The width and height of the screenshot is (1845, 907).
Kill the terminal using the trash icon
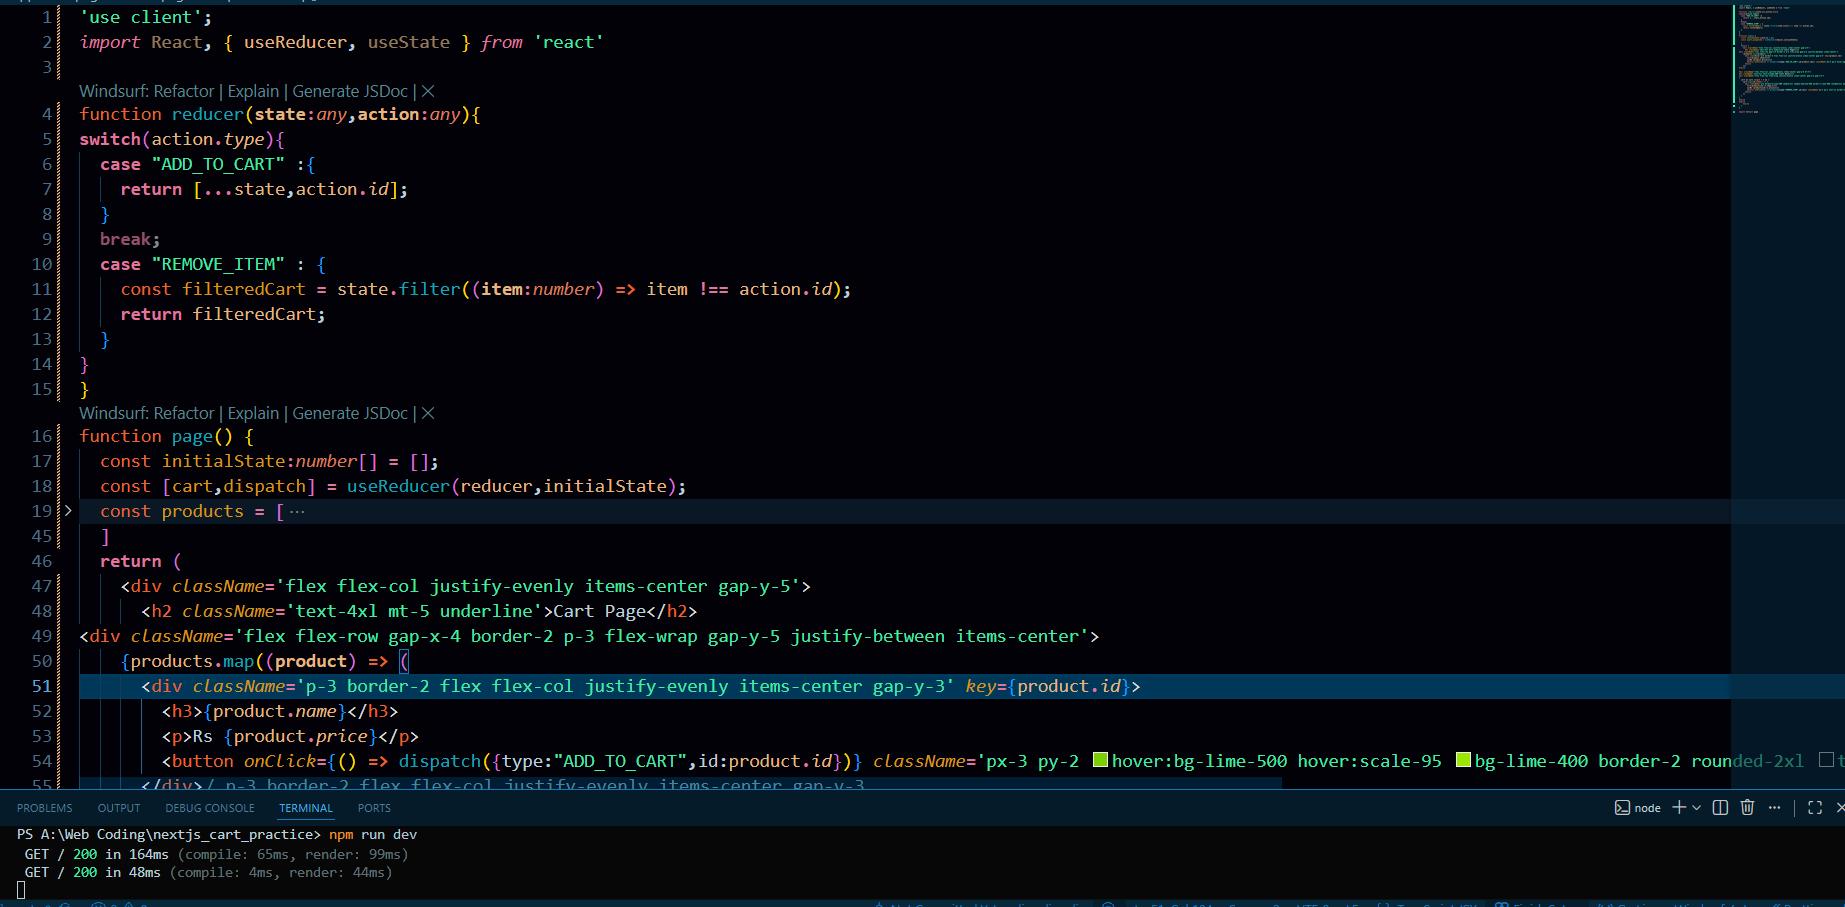[1748, 808]
